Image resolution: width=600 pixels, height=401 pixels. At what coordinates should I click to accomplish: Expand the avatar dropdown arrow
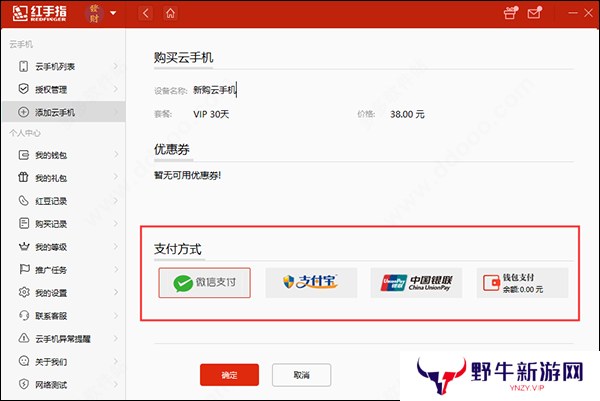[x=113, y=13]
